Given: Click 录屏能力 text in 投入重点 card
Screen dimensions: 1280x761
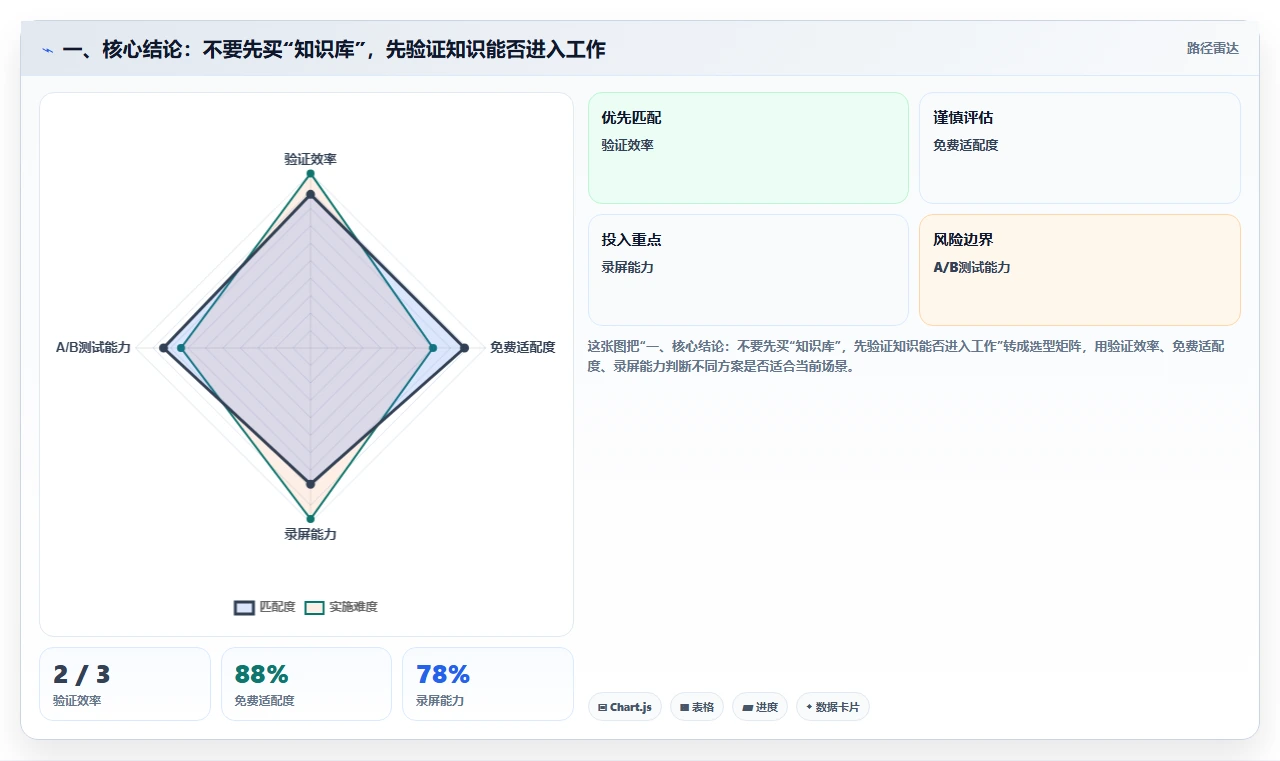Looking at the screenshot, I should 628,267.
